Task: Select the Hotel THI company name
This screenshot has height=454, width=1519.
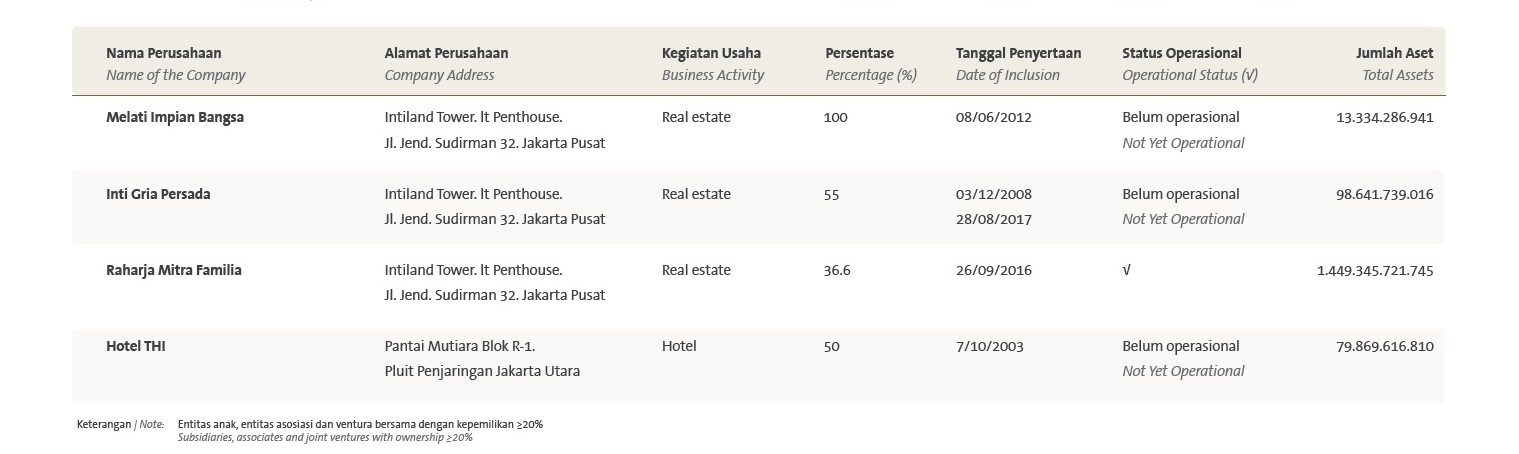Action: click(x=136, y=346)
